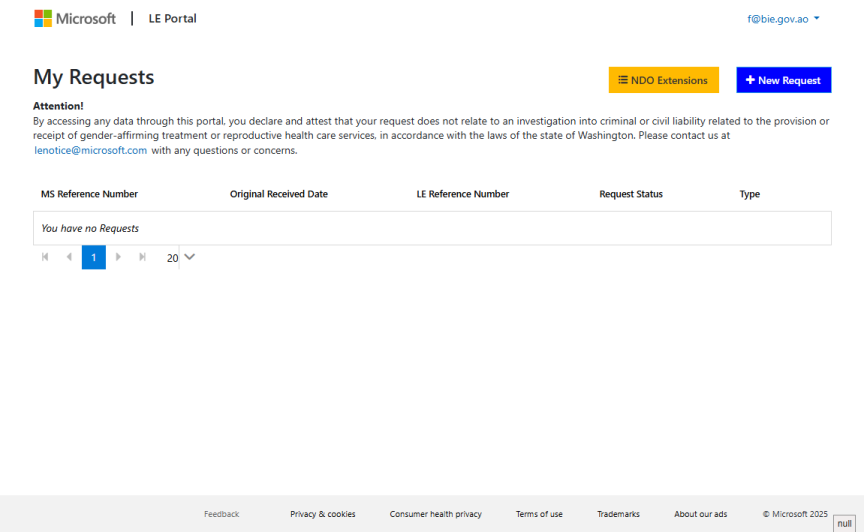
Task: Sort by MS Reference Number column
Action: [x=89, y=194]
